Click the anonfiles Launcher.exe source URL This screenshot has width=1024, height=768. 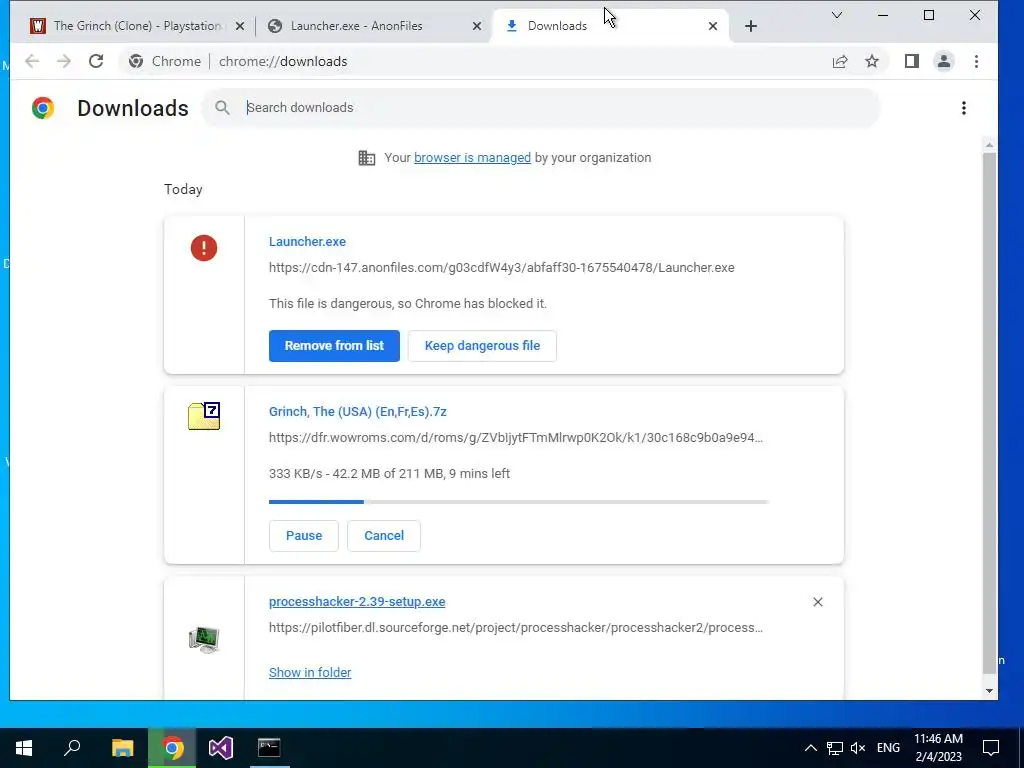(502, 268)
